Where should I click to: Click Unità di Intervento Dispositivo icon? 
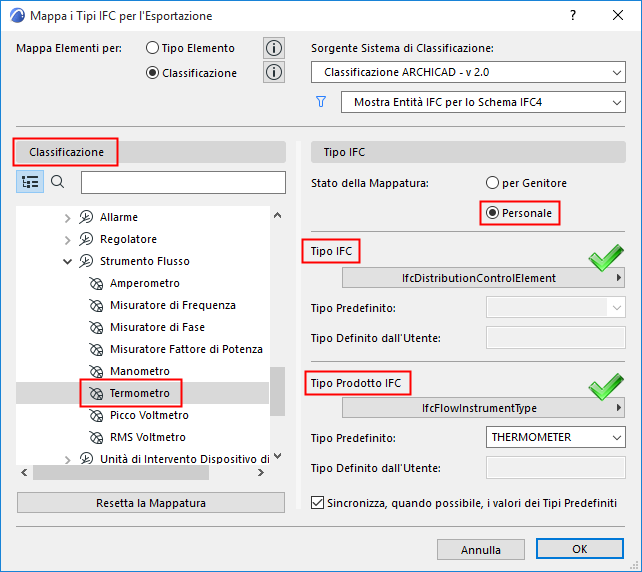(86, 459)
